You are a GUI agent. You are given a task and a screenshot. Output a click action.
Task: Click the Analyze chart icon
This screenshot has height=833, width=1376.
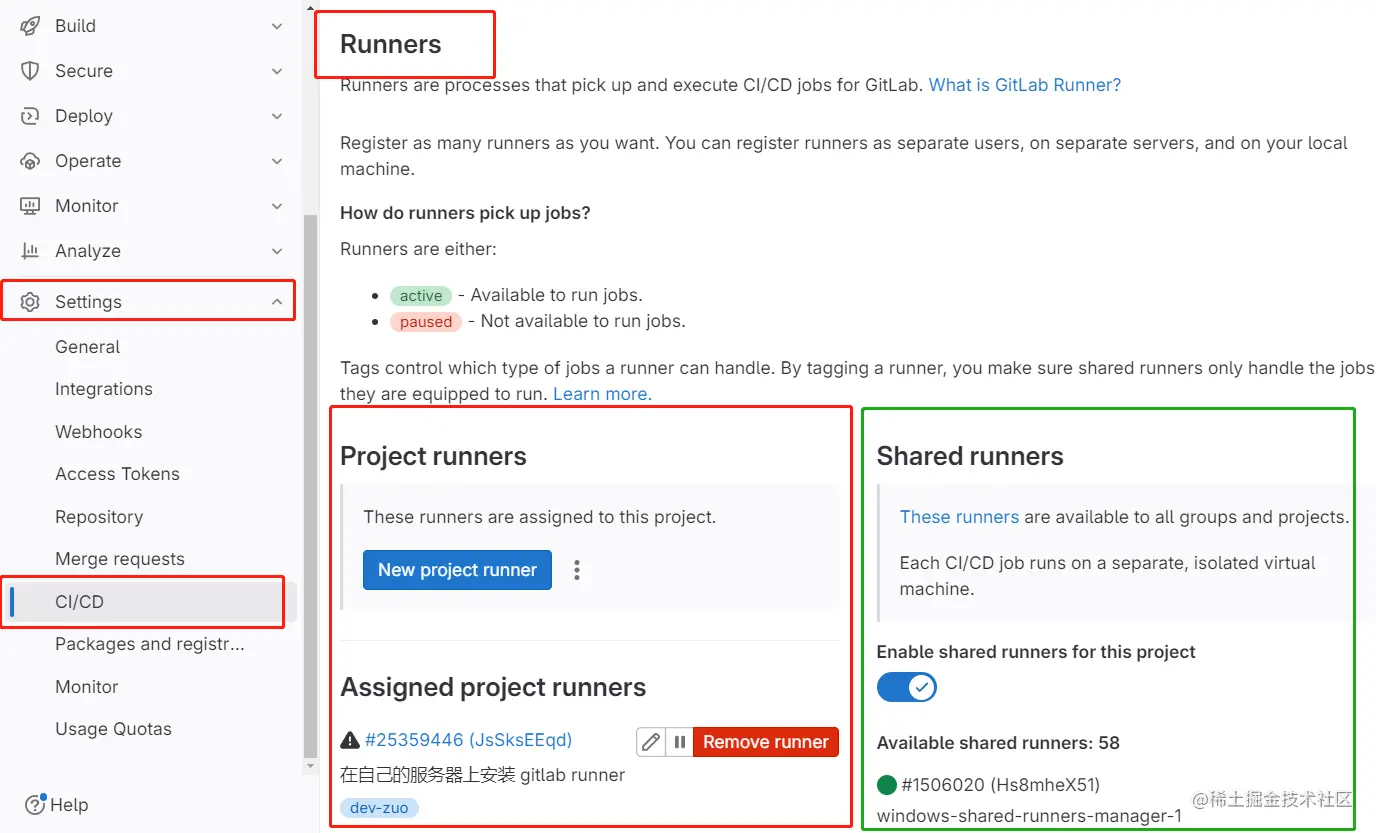(30, 251)
